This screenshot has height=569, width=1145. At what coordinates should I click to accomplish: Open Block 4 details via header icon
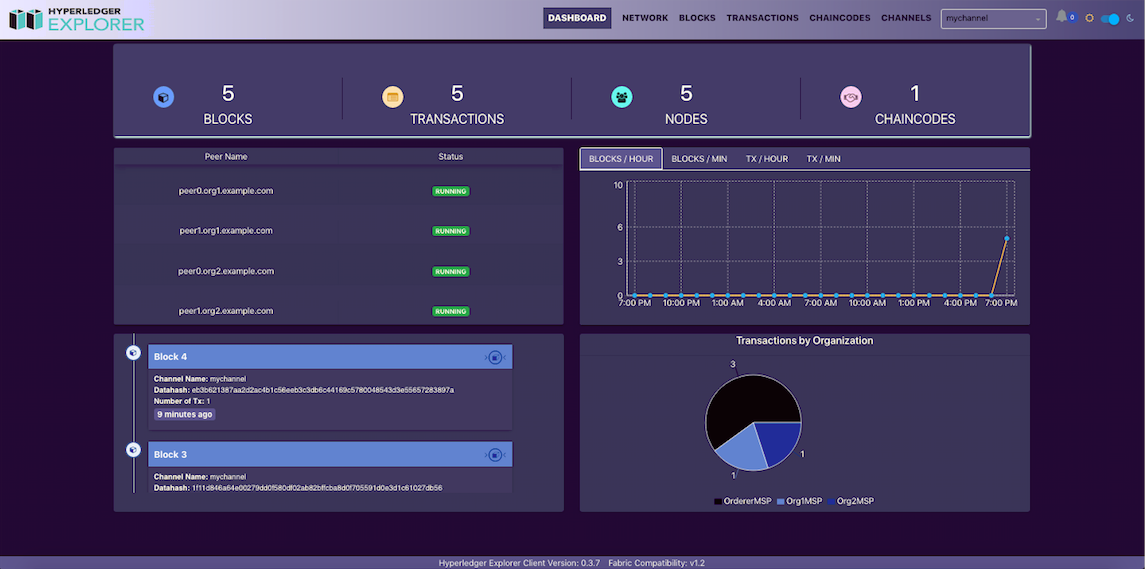coord(495,357)
